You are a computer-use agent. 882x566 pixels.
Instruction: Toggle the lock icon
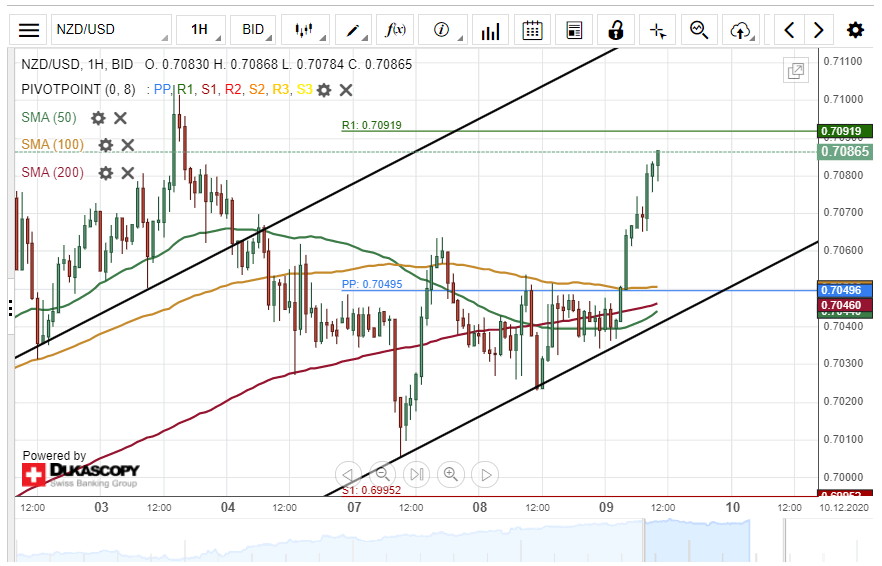[x=616, y=30]
